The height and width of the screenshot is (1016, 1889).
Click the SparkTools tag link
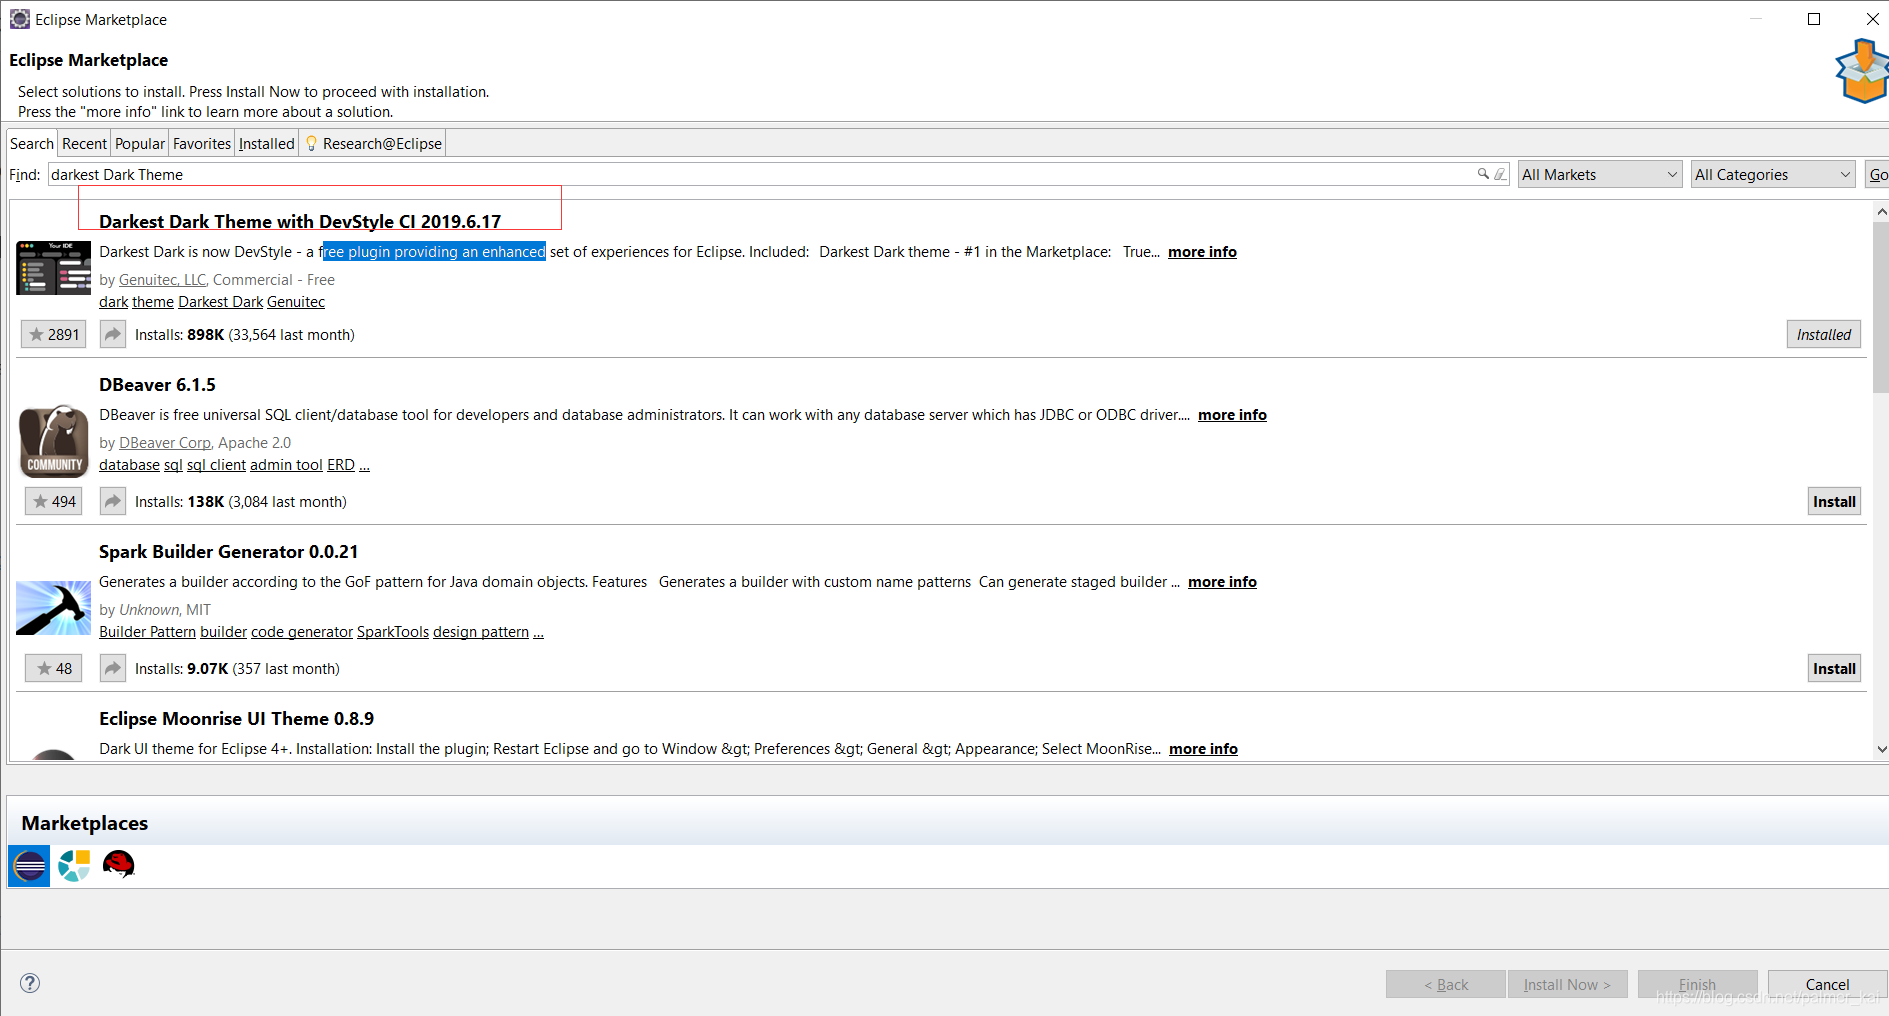[x=393, y=632]
